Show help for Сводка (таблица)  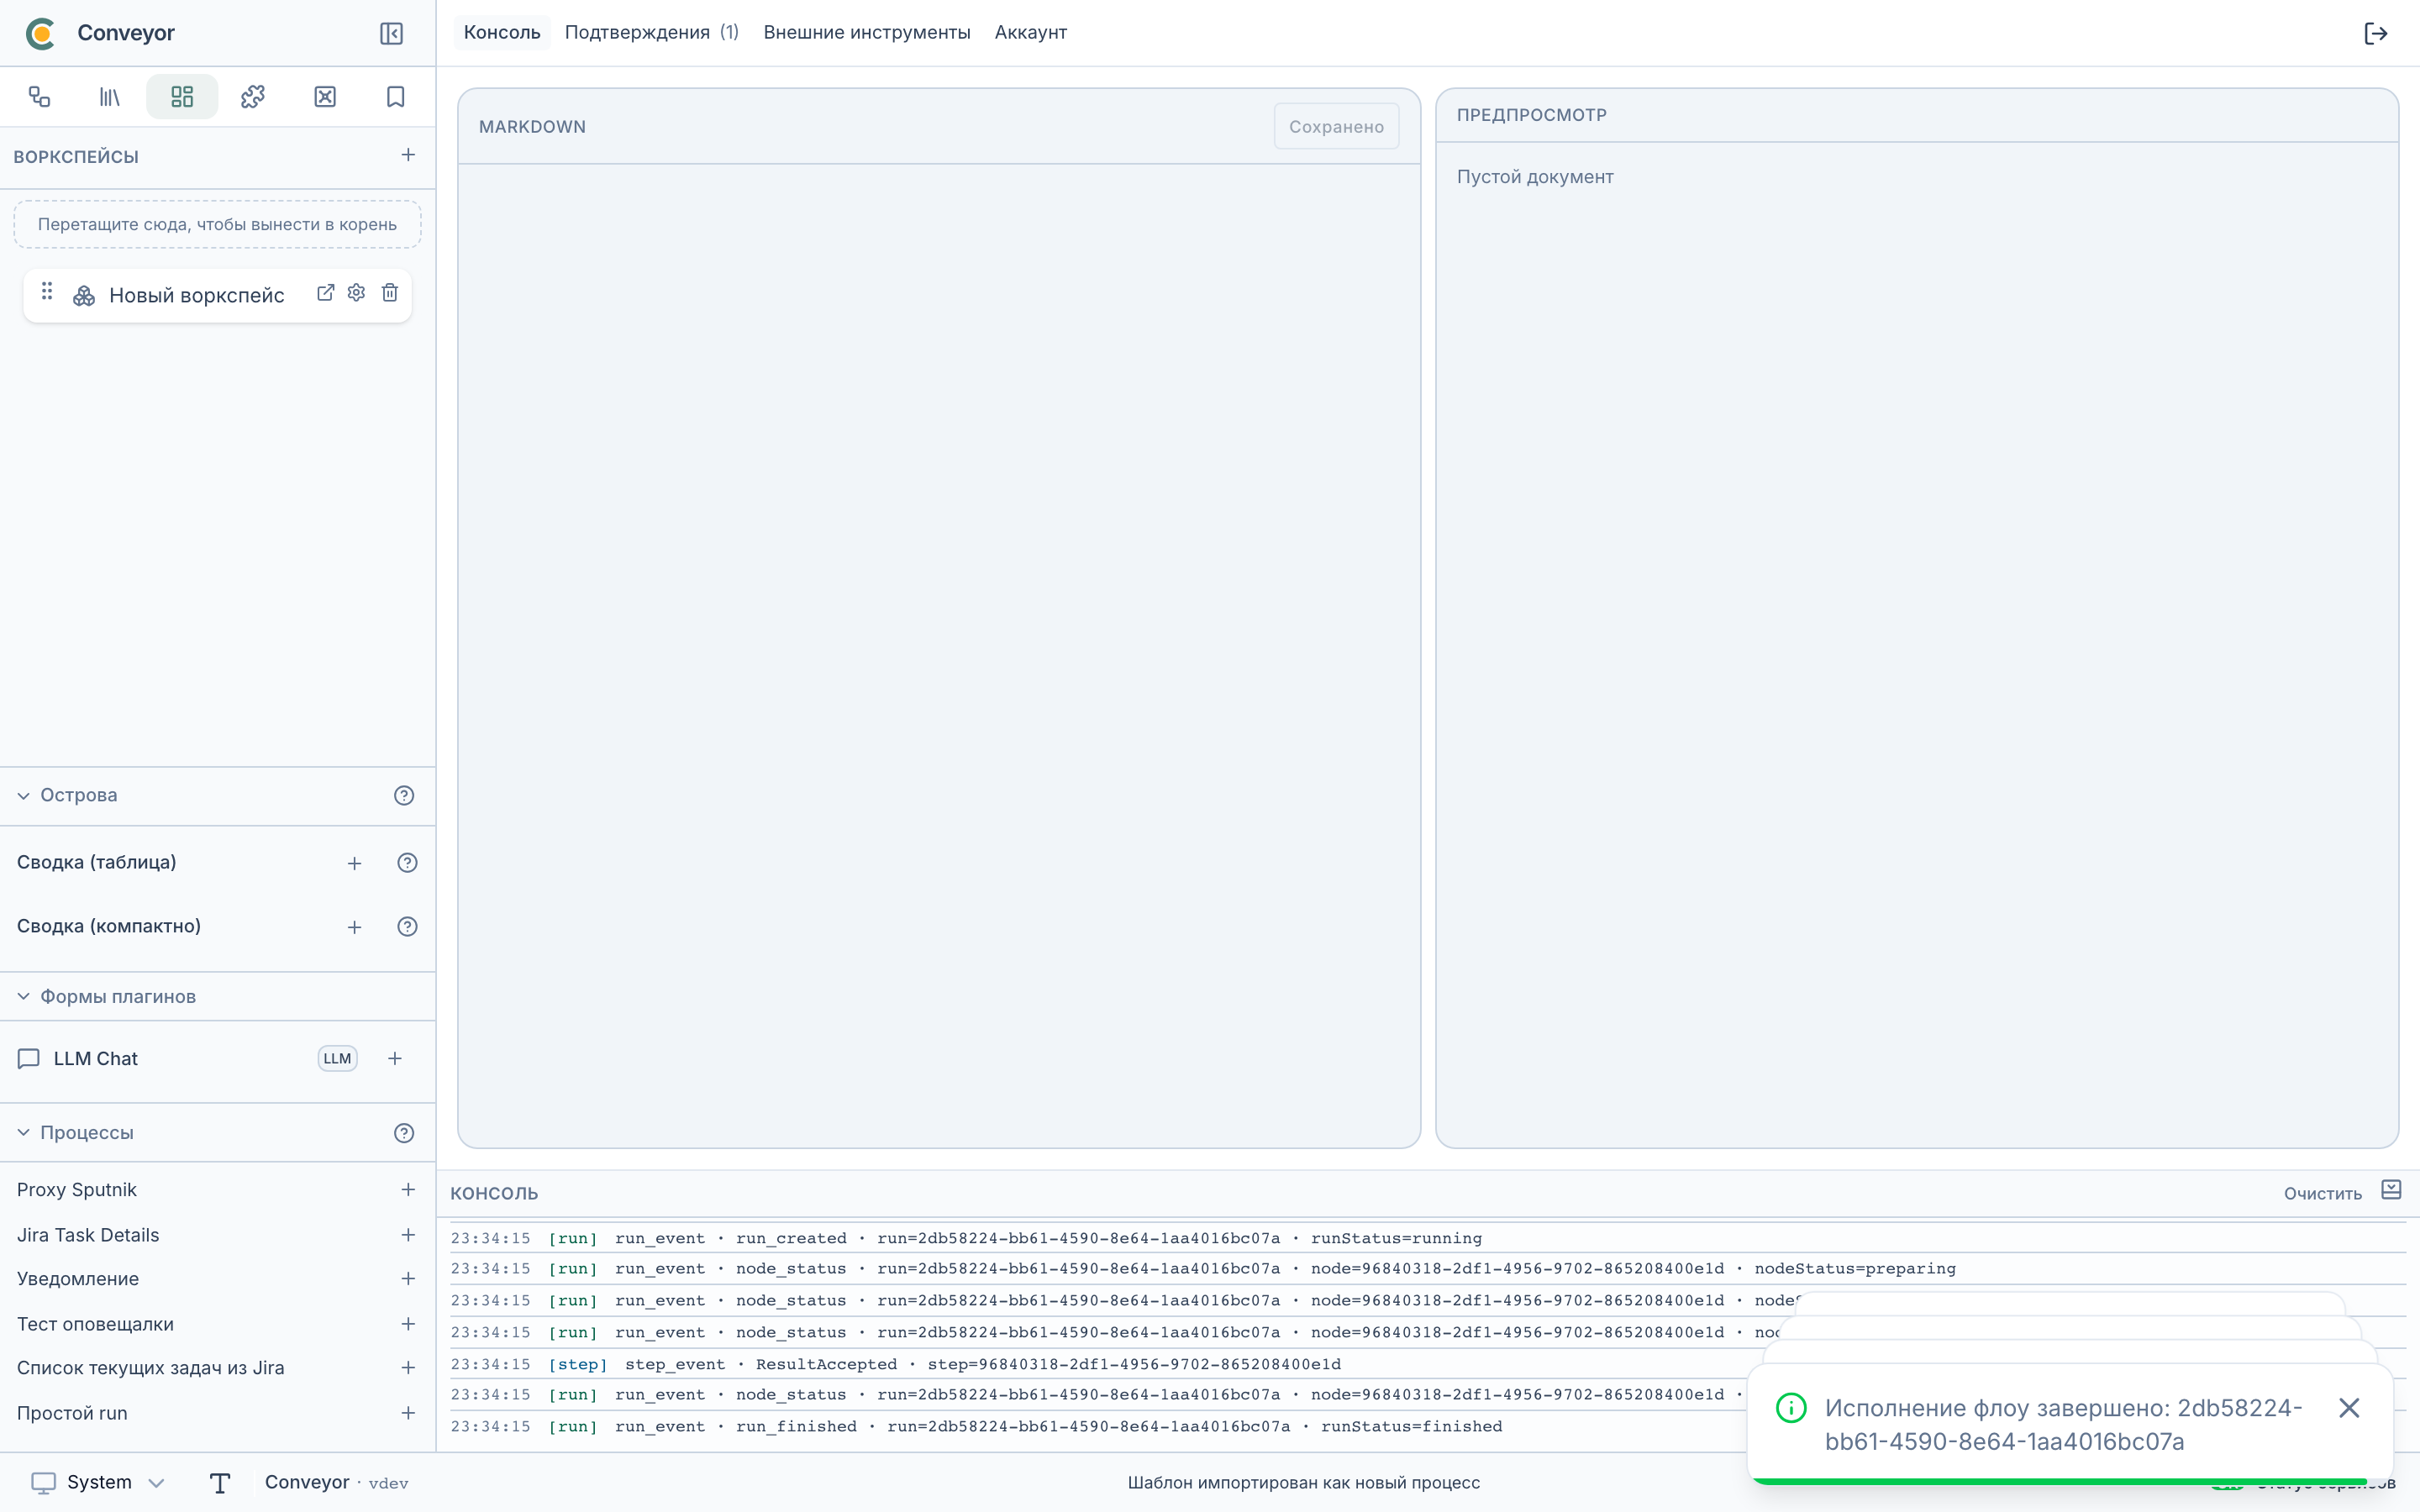coord(407,863)
